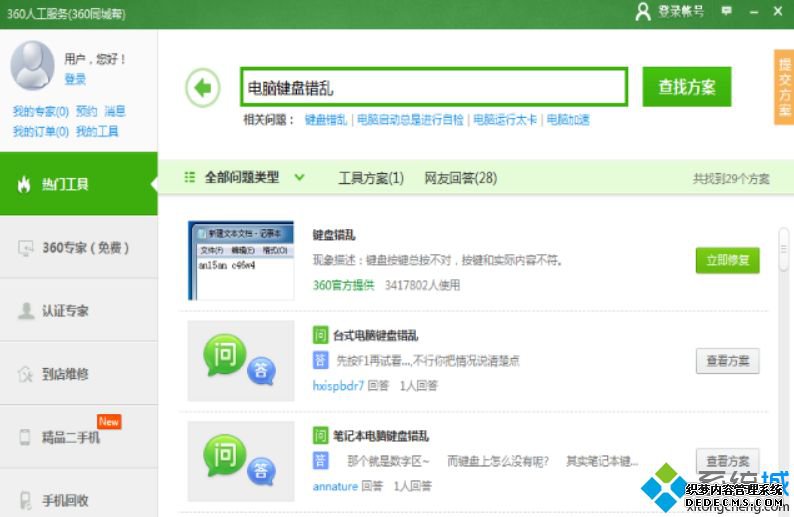Click the New badge on 精品二手机
The height and width of the screenshot is (517, 794).
point(109,421)
